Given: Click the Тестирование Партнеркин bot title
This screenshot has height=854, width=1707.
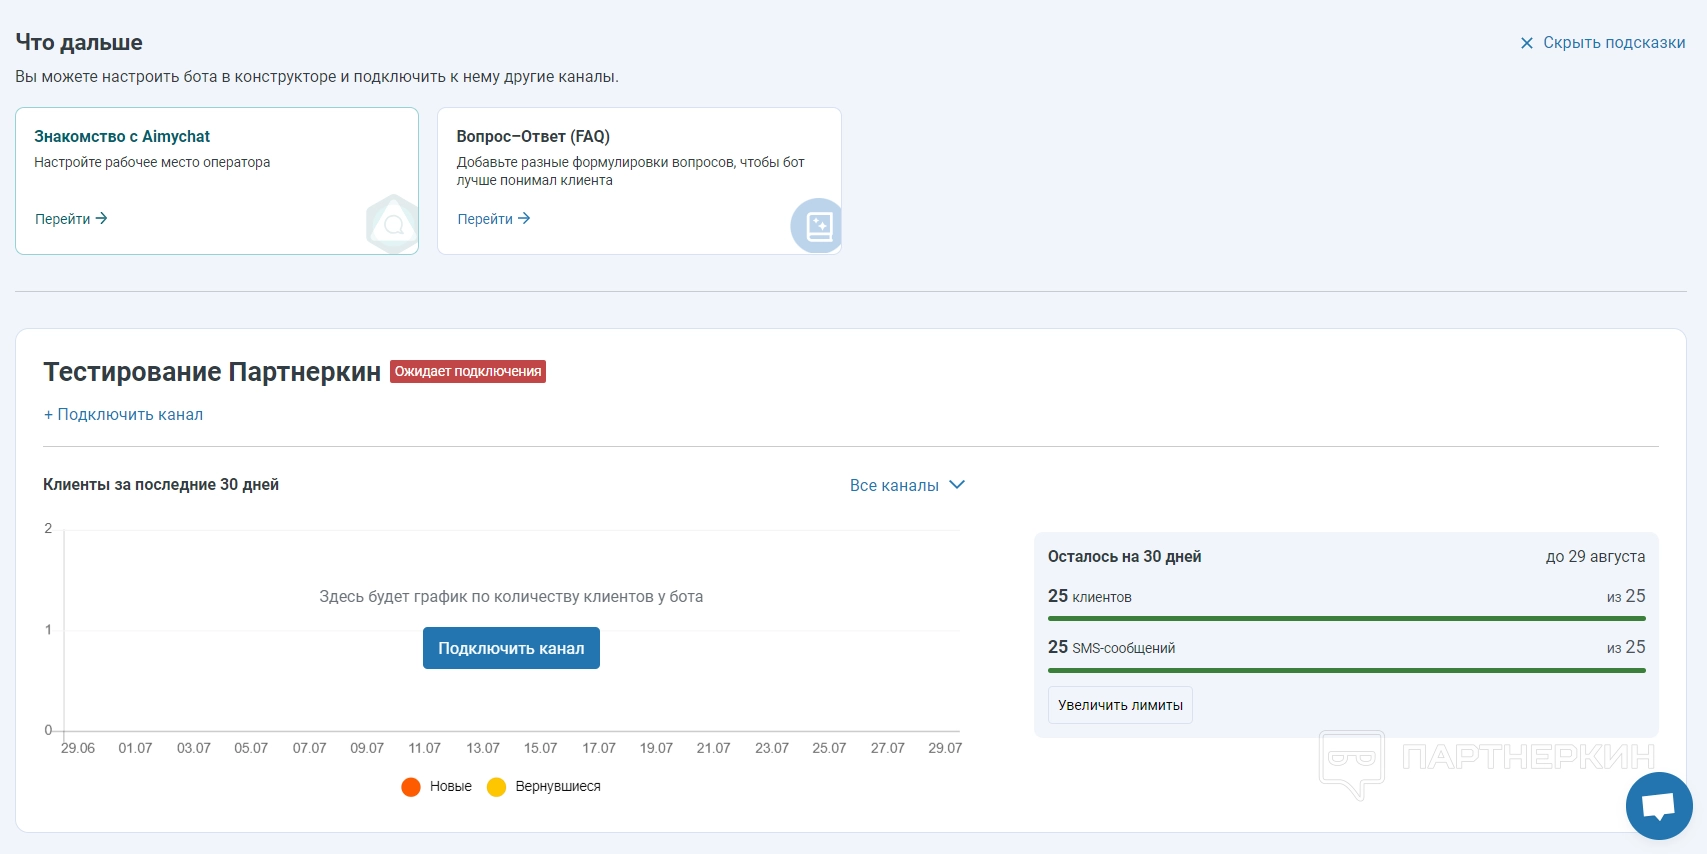Looking at the screenshot, I should click(x=212, y=372).
